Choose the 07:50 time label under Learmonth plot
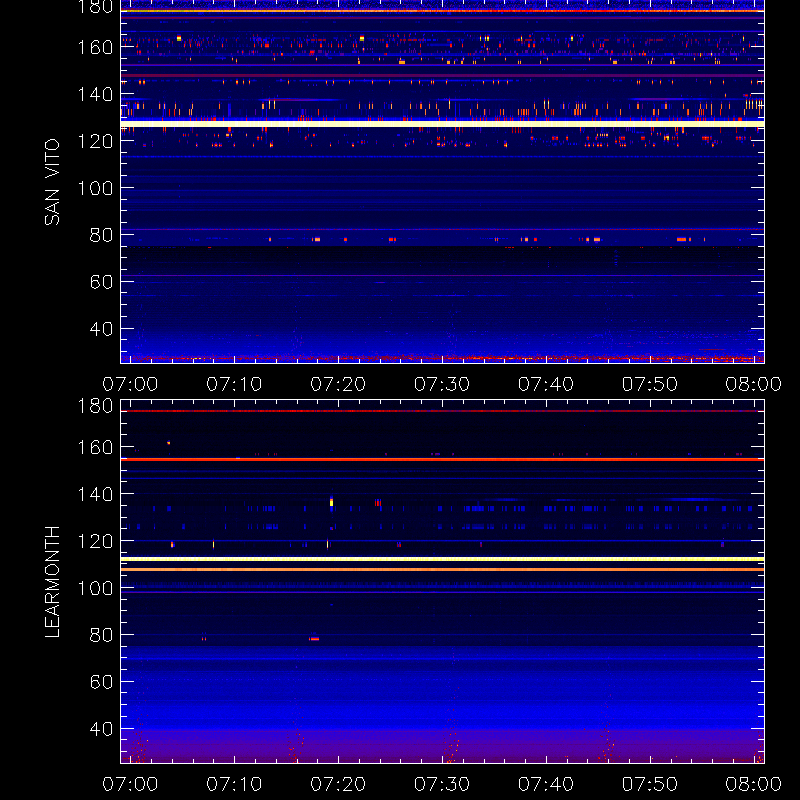 pyautogui.click(x=650, y=784)
